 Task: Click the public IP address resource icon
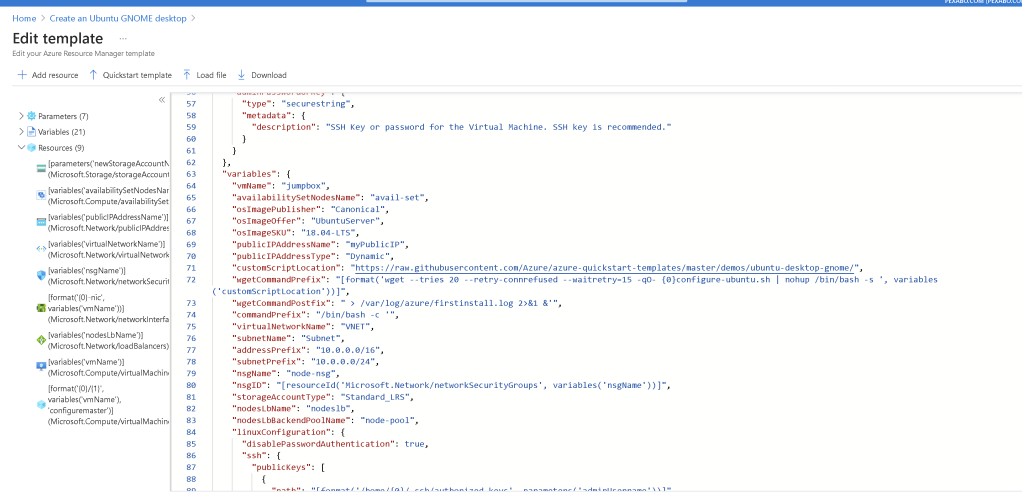pos(41,222)
